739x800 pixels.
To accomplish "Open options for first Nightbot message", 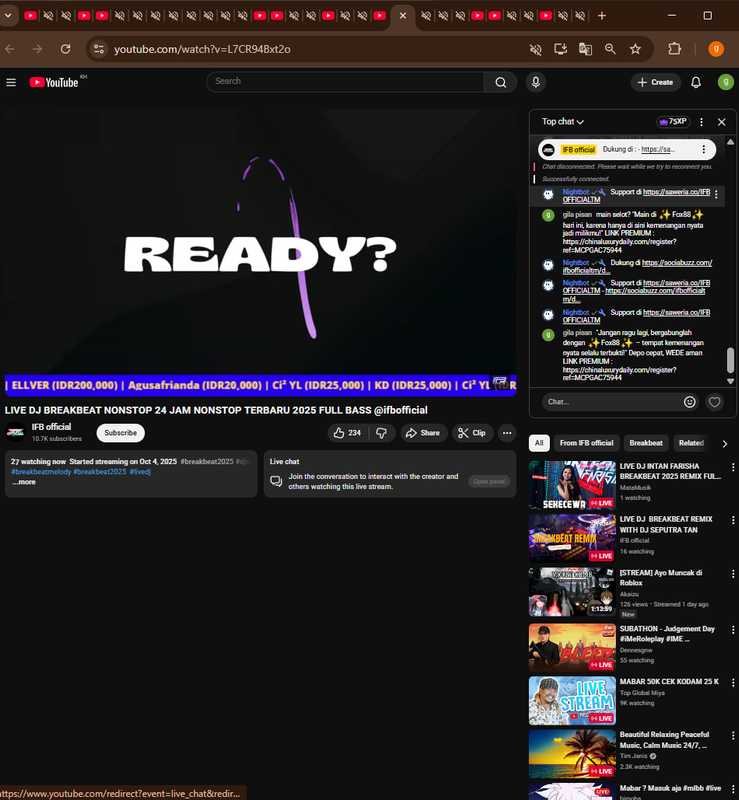I will (x=716, y=194).
